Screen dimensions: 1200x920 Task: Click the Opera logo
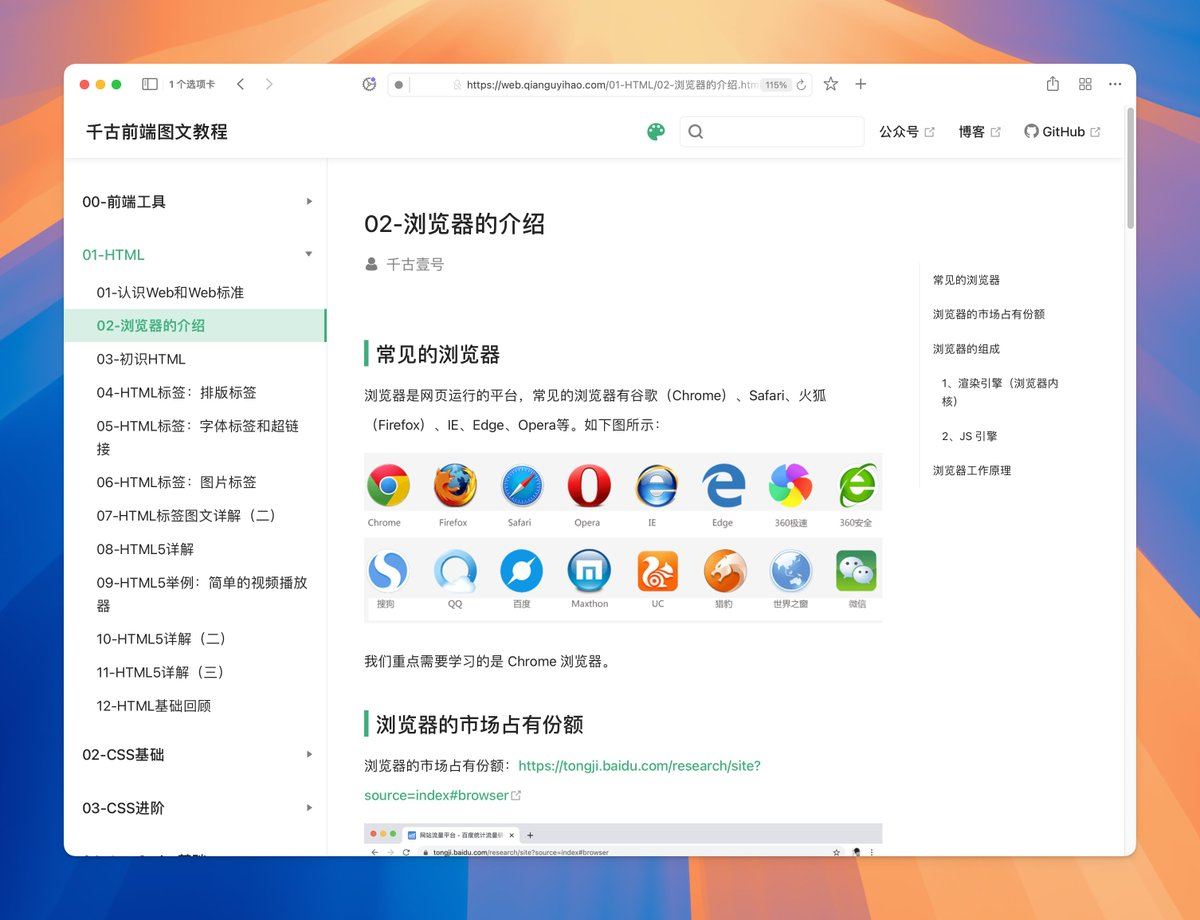click(589, 486)
